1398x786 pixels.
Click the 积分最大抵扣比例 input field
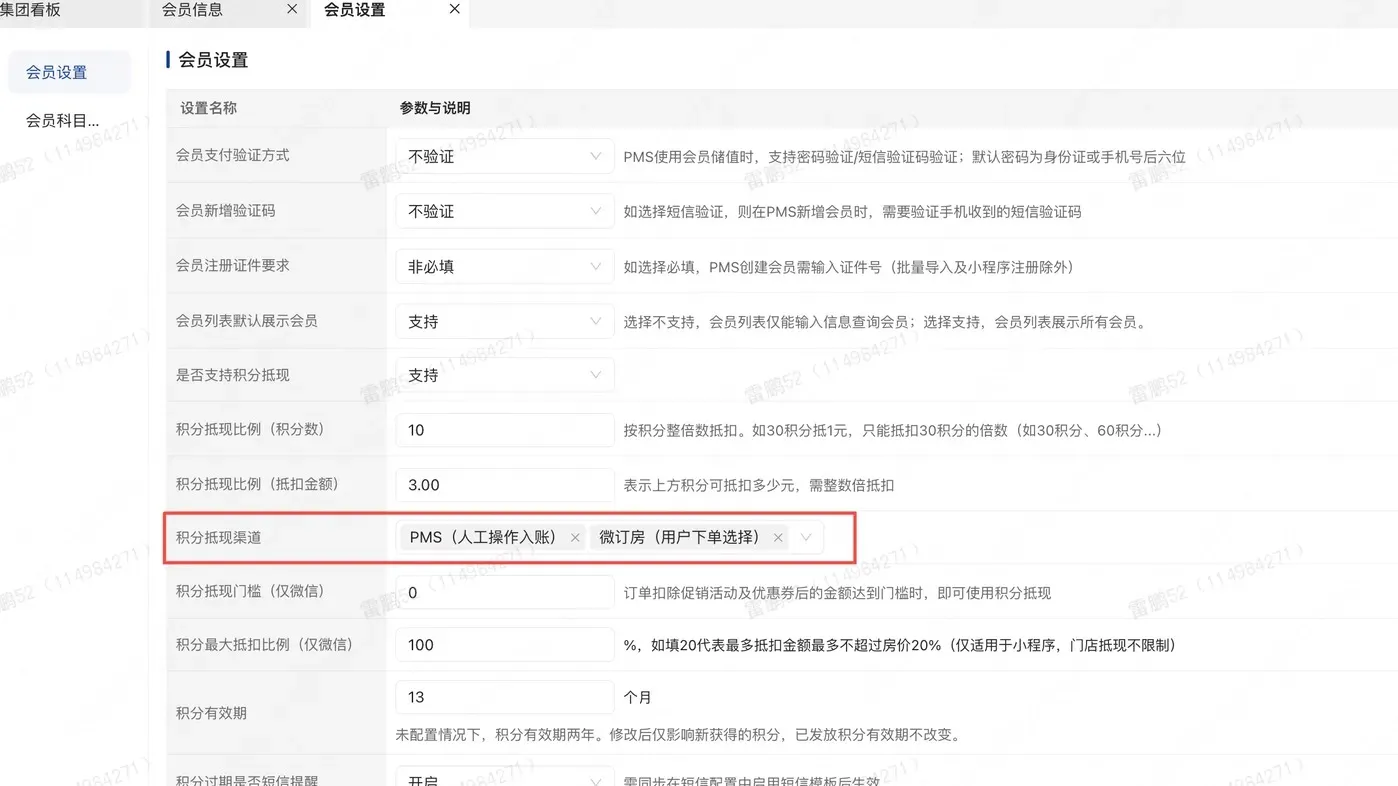[504, 645]
